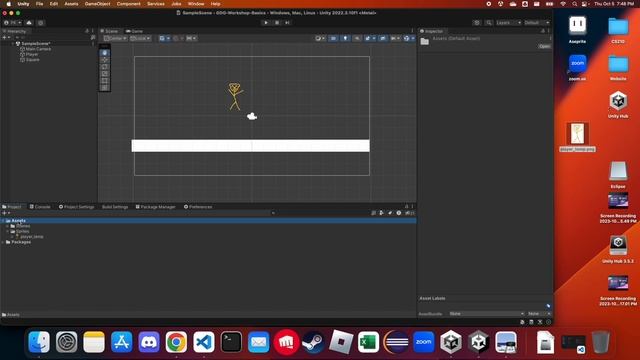Toggle scene effects (skybox/fog) button

tap(369, 38)
